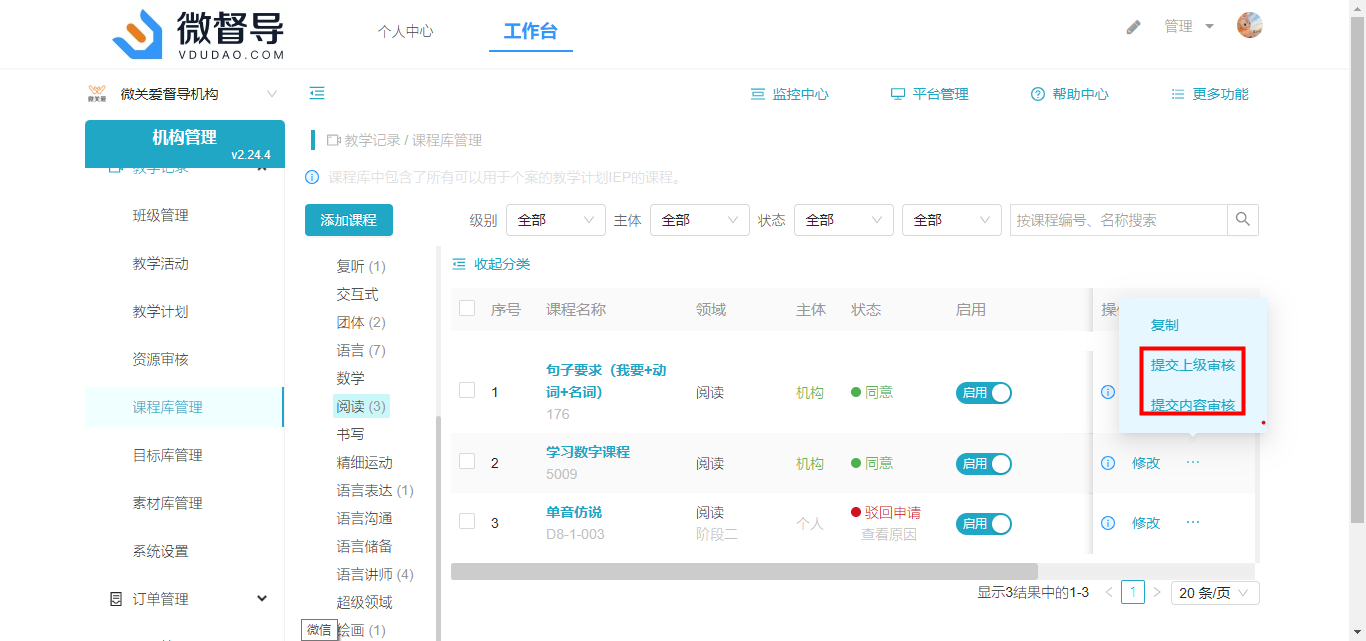This screenshot has height=641, width=1366.
Task: Open 资源审核 in sidebar
Action: (160, 359)
